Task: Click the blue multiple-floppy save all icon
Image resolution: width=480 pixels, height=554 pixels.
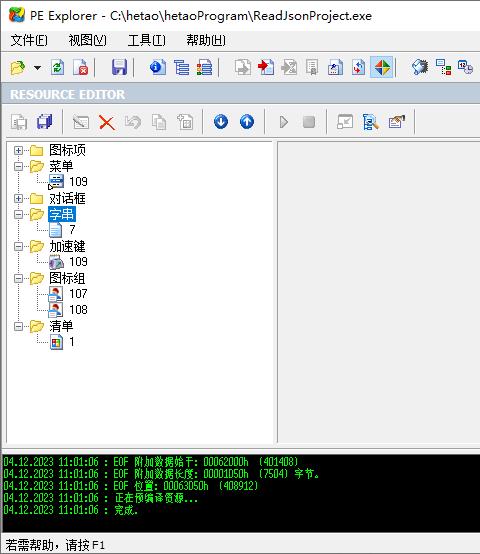Action: click(45, 122)
